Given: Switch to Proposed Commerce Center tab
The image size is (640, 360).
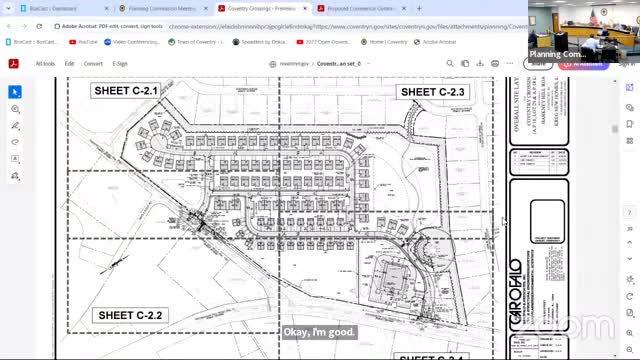Looking at the screenshot, I should [362, 8].
